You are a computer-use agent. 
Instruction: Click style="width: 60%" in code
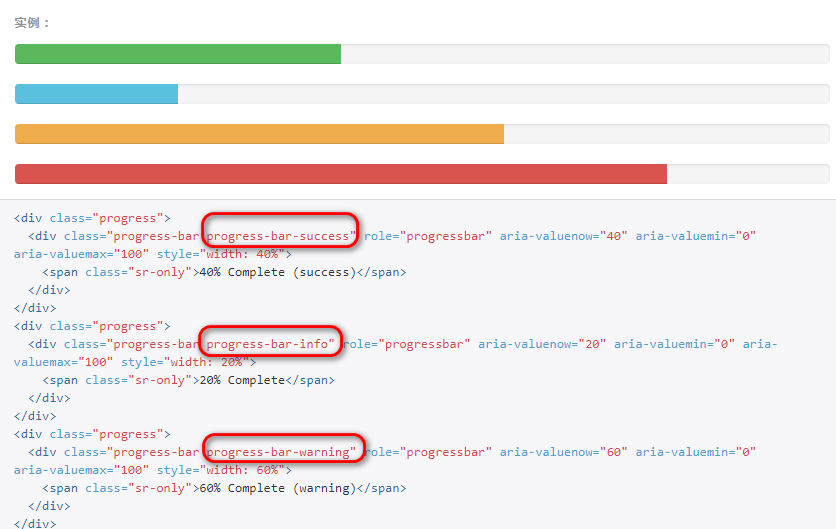tap(221, 470)
